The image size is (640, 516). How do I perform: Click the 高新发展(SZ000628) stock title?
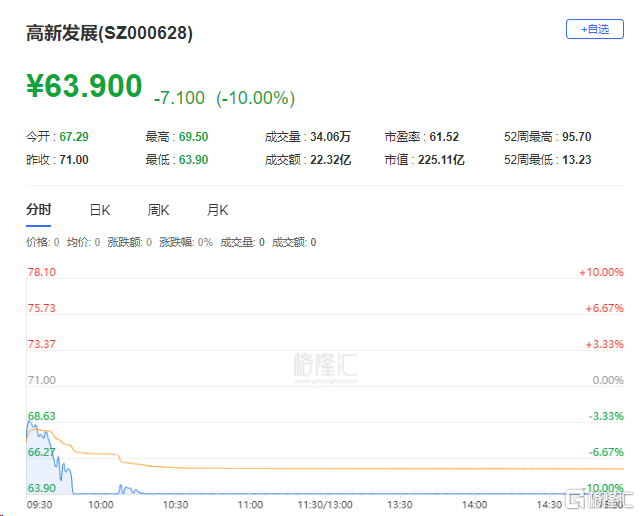(110, 33)
